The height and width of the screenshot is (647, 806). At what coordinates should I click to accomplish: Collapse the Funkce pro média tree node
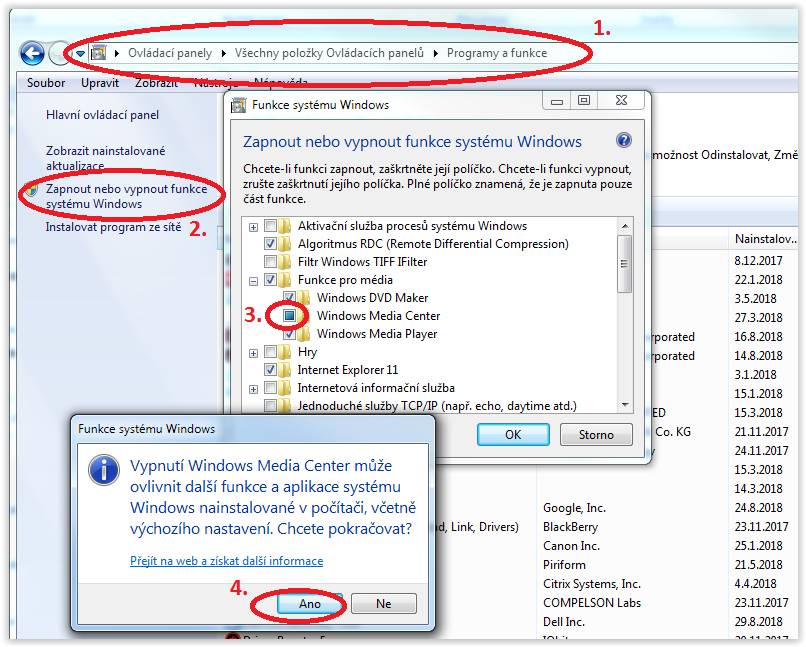[253, 281]
